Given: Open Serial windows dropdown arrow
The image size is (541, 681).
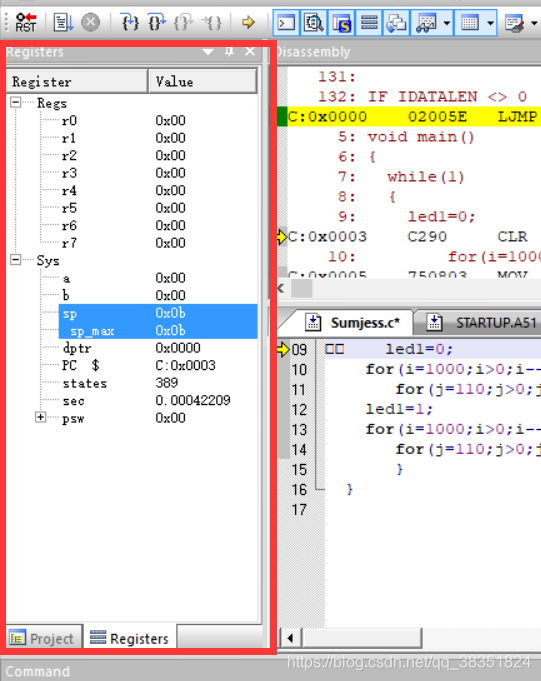Looking at the screenshot, I should (x=534, y=23).
